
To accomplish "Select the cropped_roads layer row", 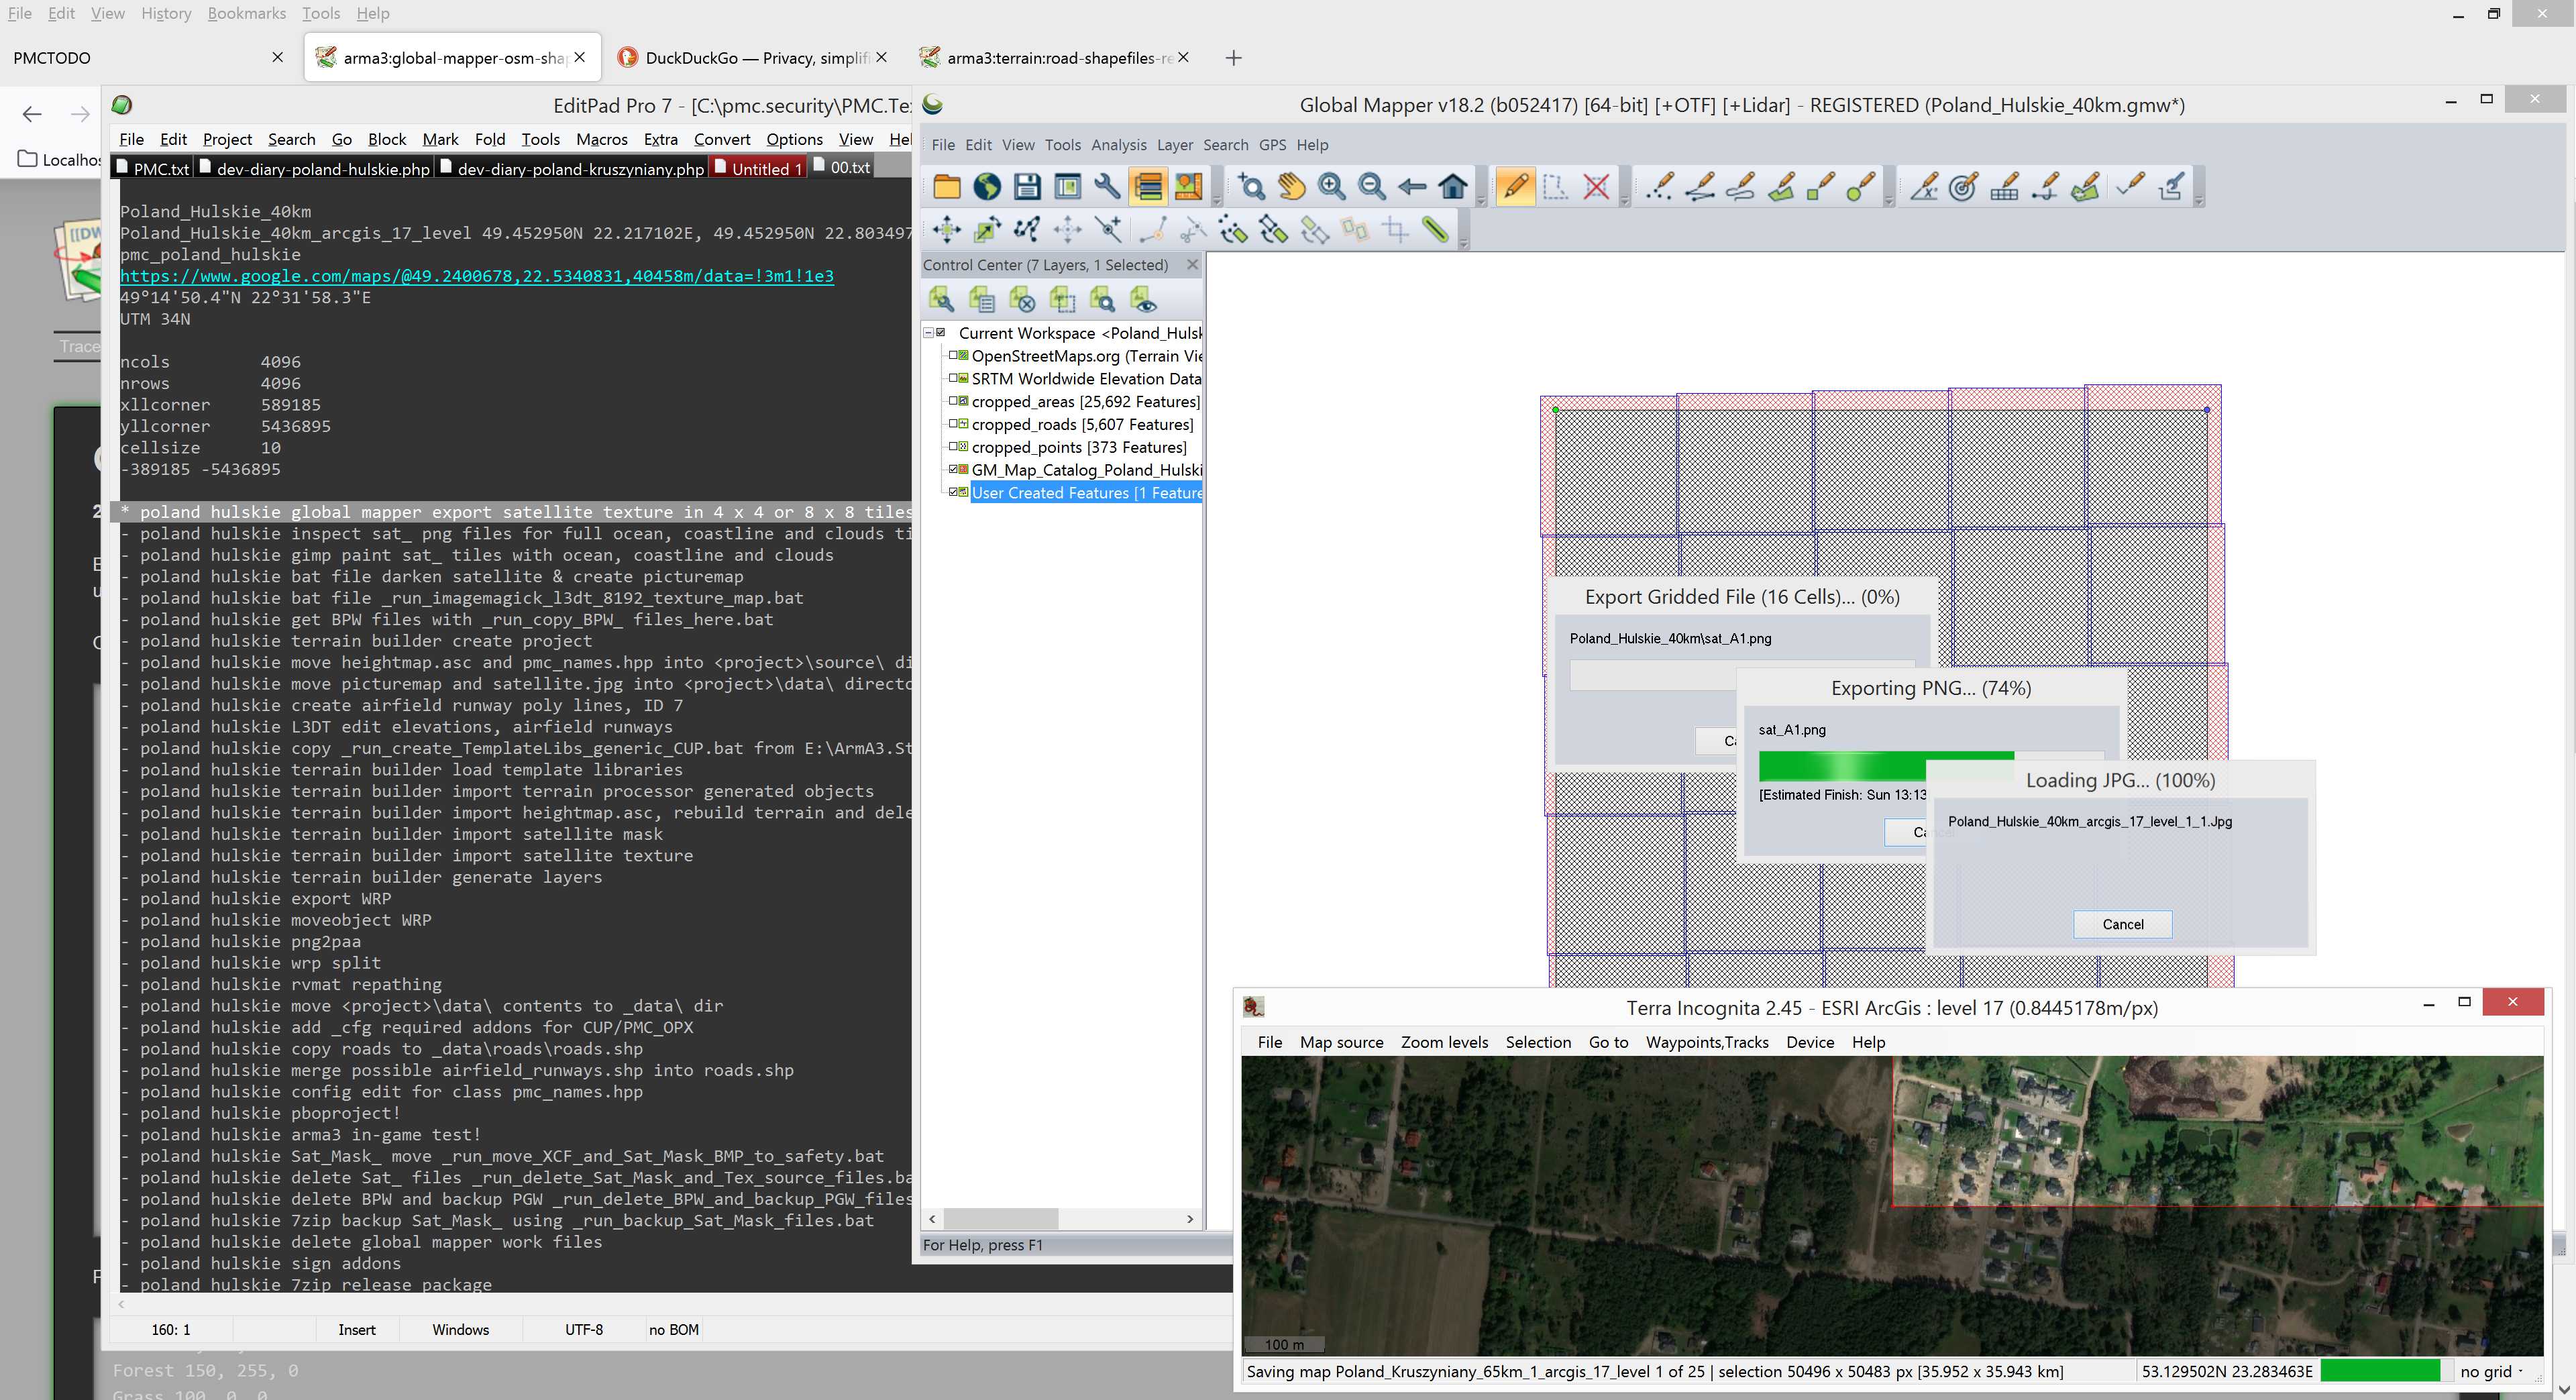I will pos(1083,424).
